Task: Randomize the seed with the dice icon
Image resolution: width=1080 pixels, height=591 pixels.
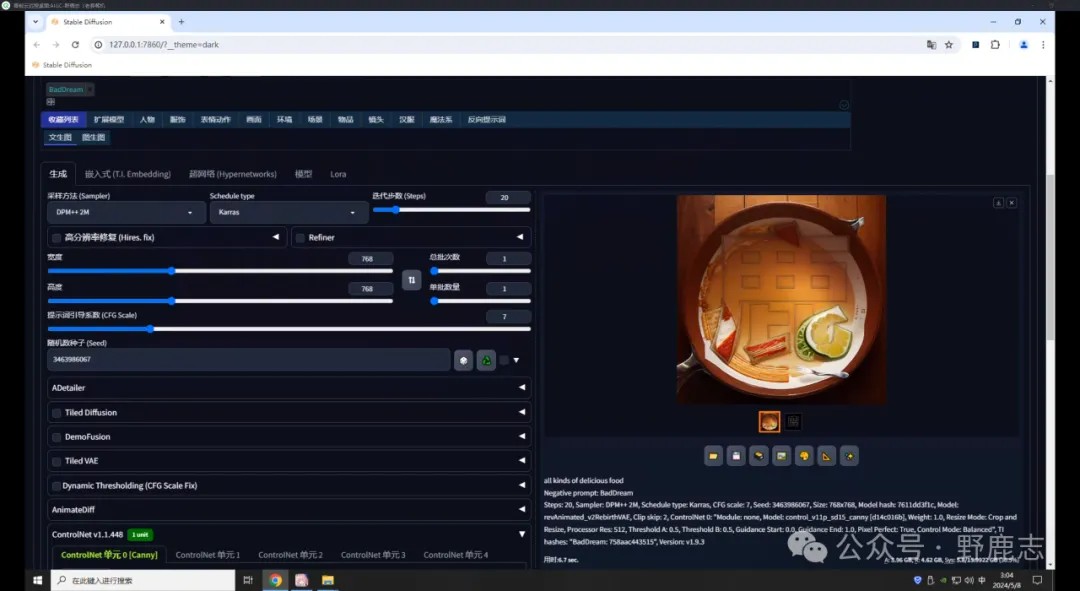Action: pos(464,360)
